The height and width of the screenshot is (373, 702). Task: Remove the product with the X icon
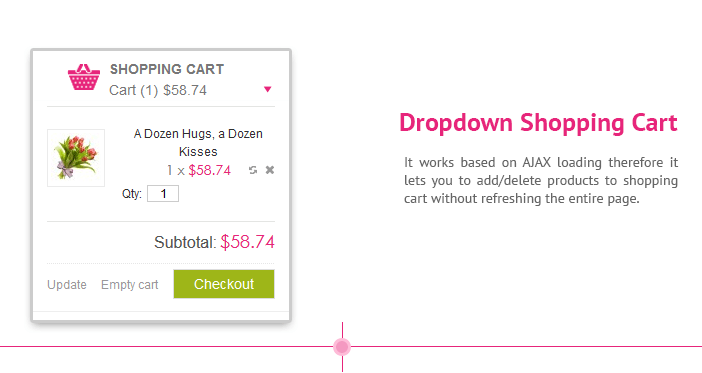coord(270,170)
